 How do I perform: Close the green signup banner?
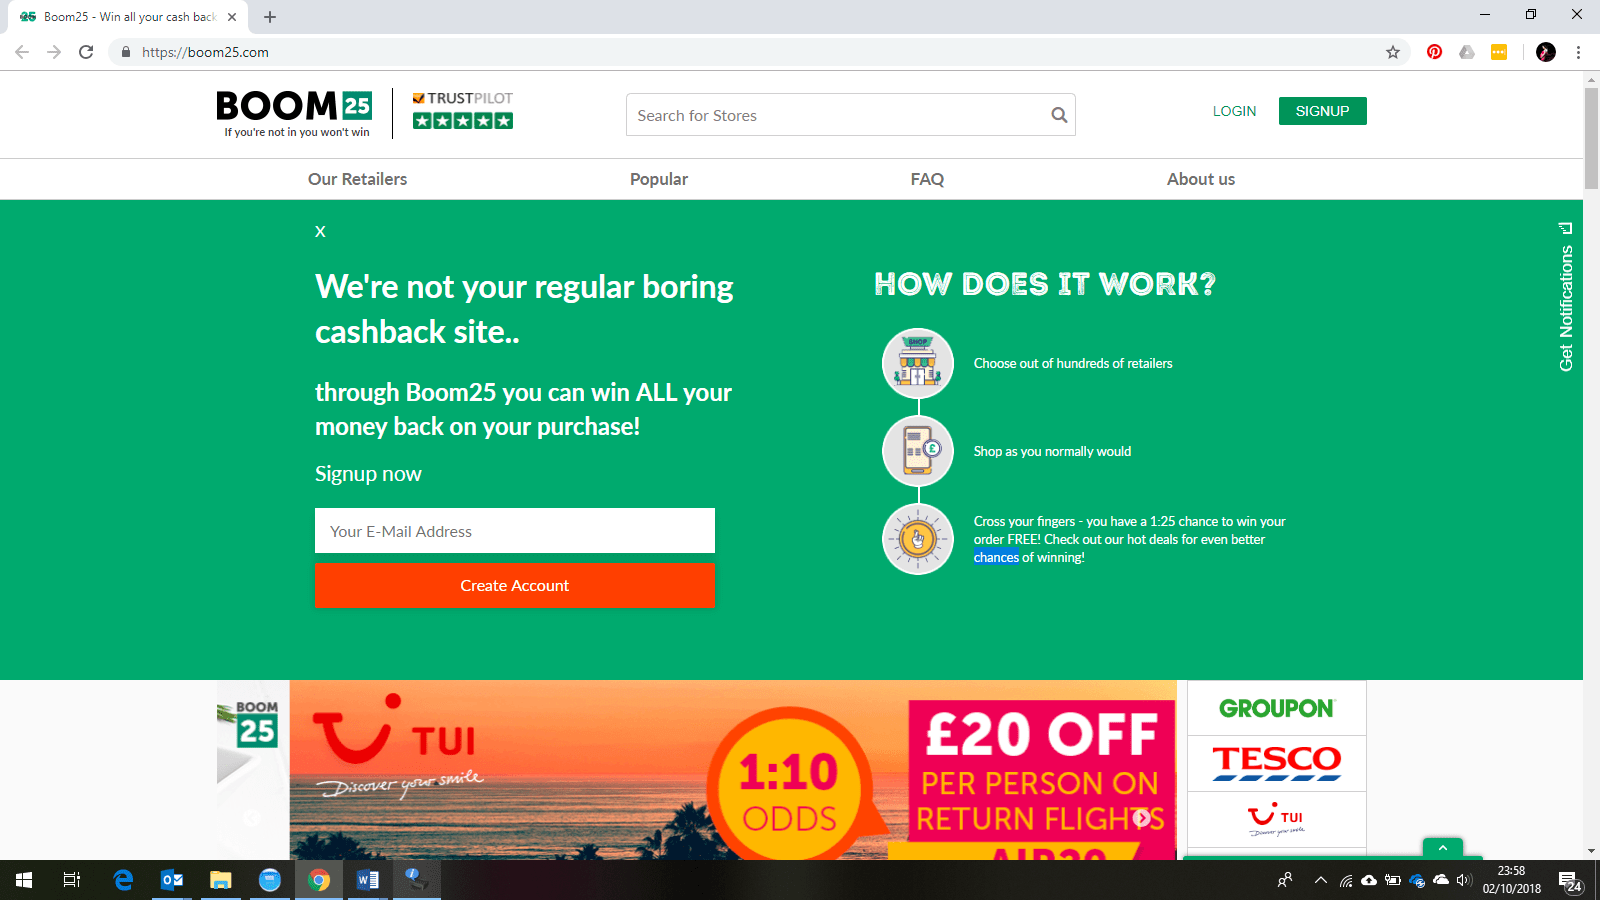pyautogui.click(x=320, y=231)
